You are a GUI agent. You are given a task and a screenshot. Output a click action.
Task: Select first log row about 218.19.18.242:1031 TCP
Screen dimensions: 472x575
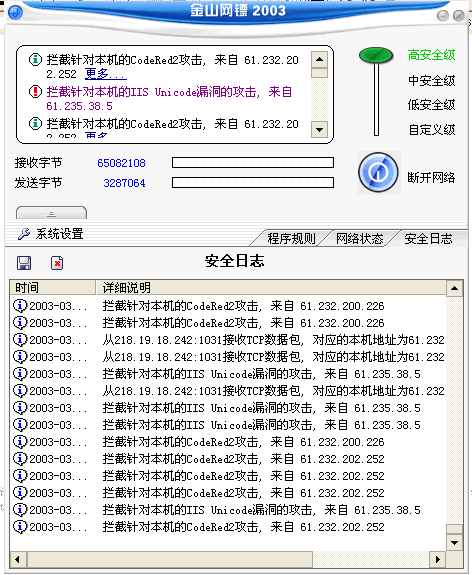pos(228,340)
